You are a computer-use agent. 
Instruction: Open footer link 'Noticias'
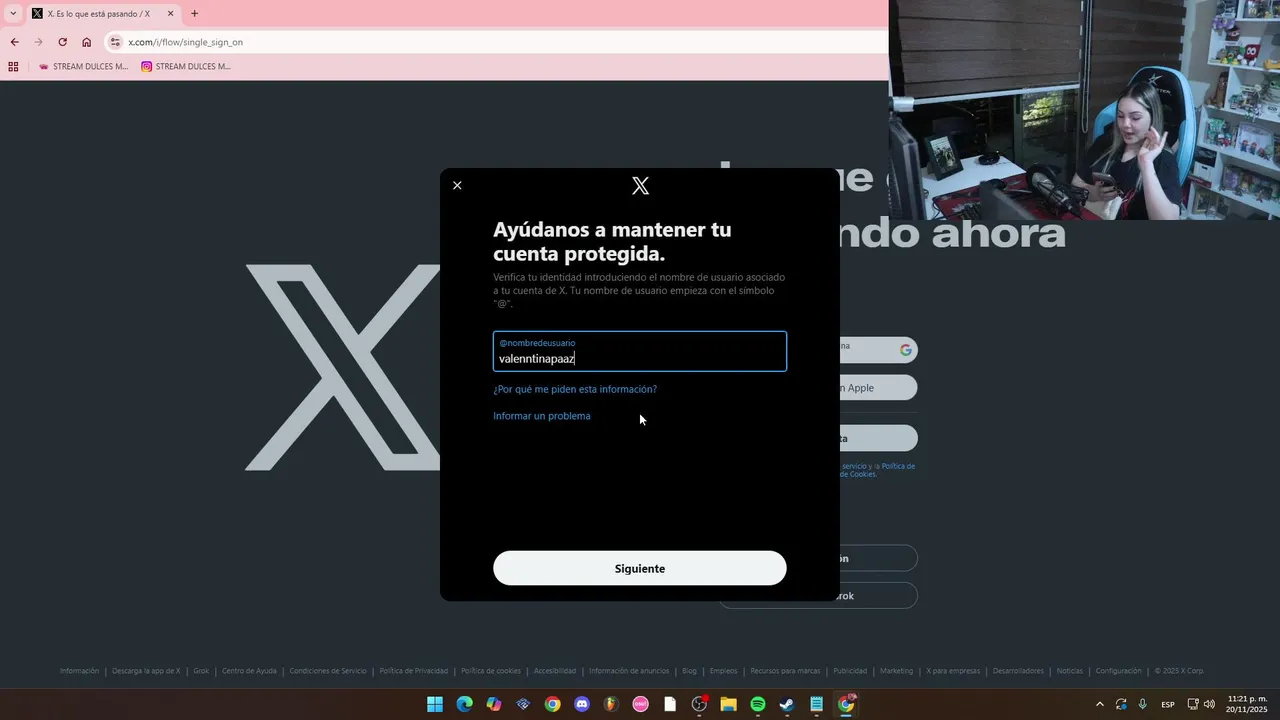coord(1069,671)
